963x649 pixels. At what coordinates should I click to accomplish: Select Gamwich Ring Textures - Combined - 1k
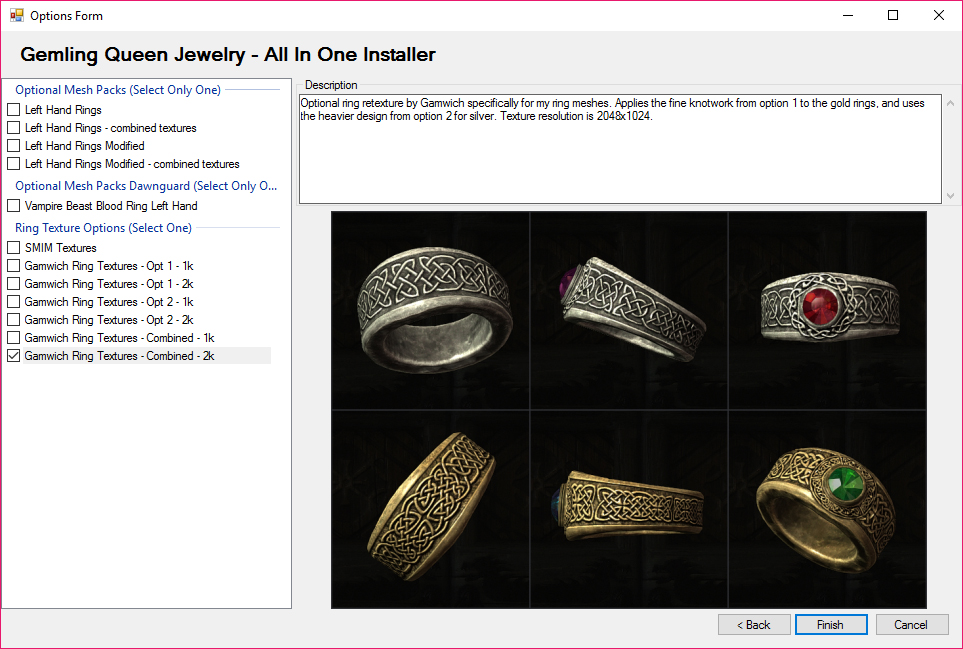click(x=14, y=338)
